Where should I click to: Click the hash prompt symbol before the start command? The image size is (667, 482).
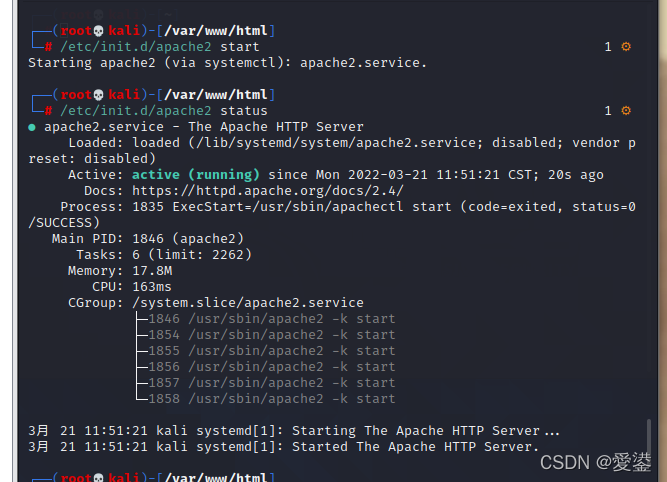[48, 47]
